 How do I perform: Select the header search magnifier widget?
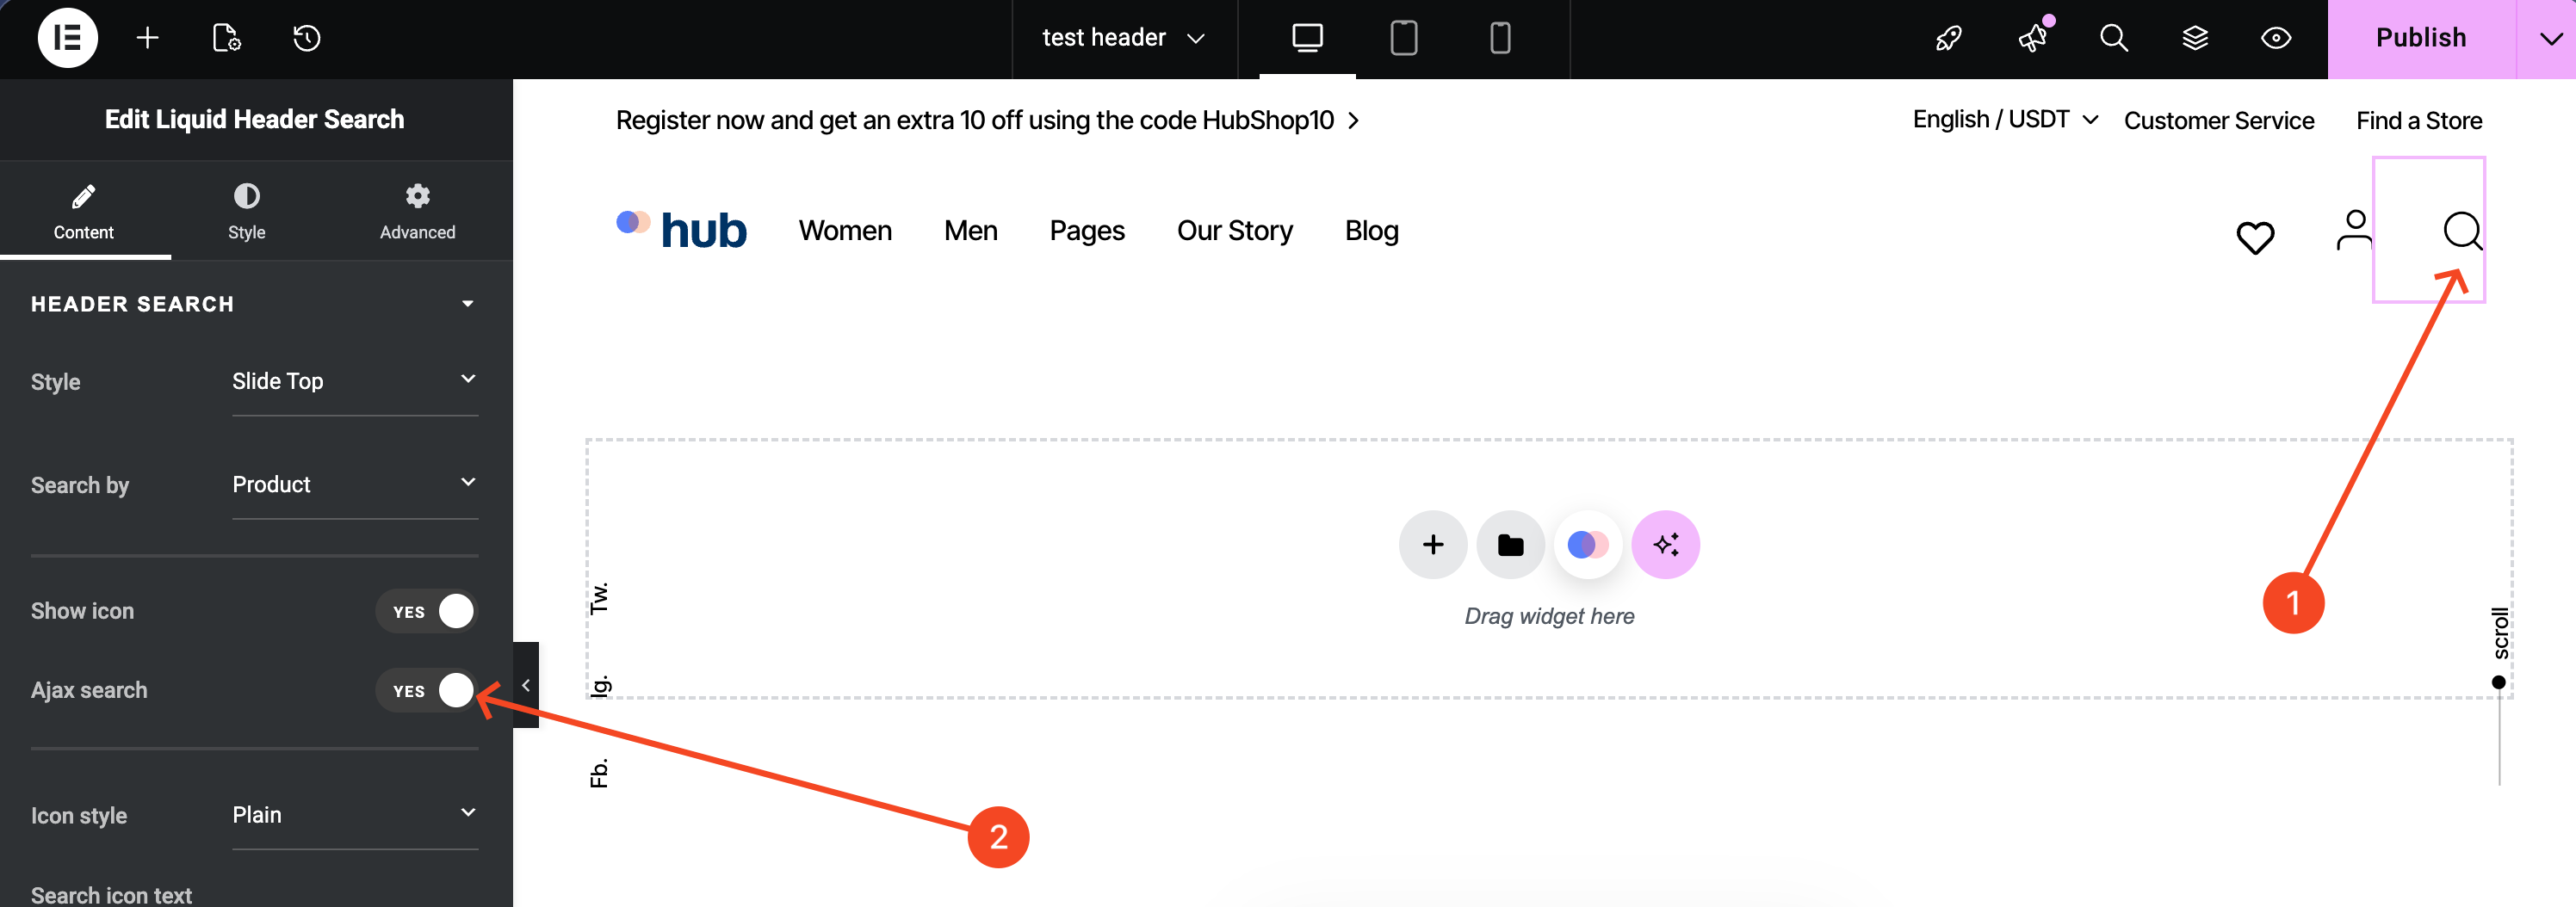(x=2463, y=230)
